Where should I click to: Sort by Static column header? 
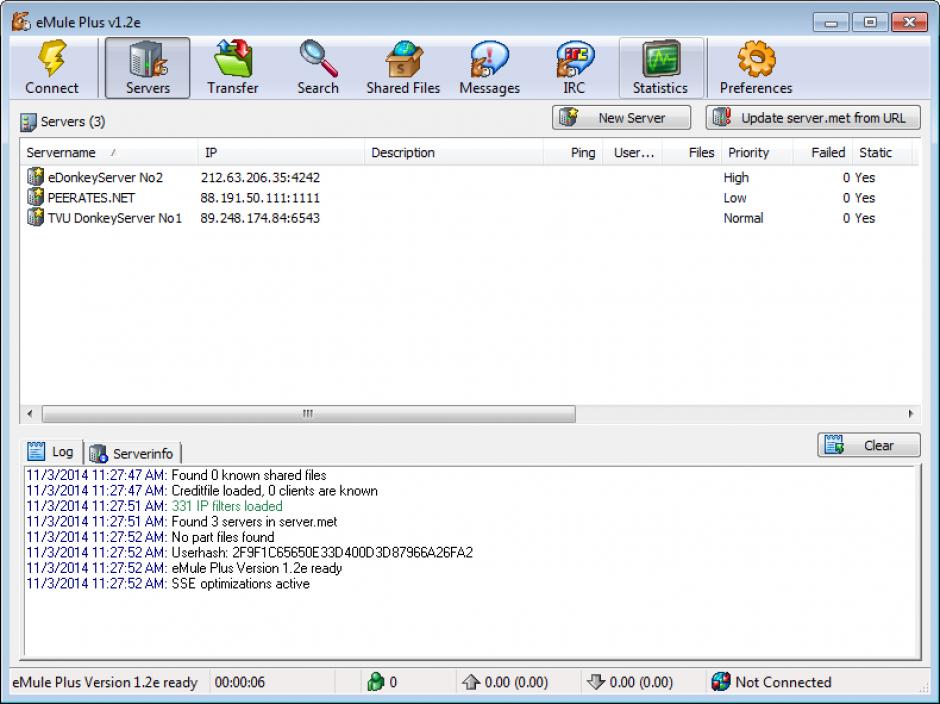[882, 152]
